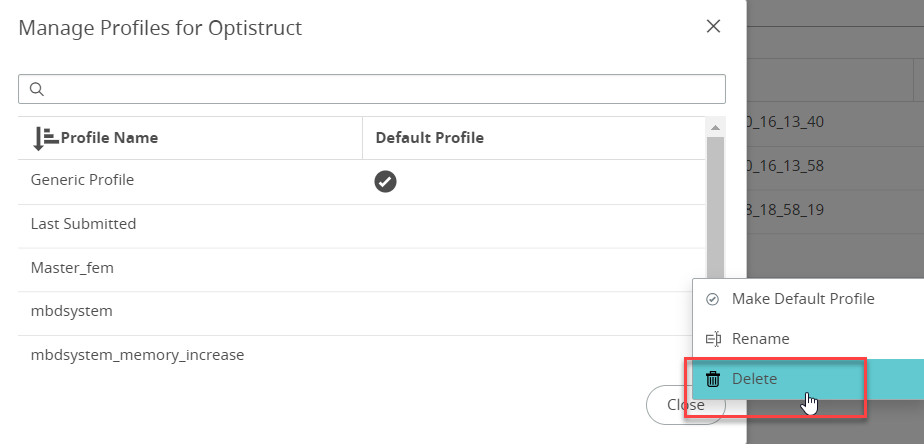The width and height of the screenshot is (924, 444).
Task: Click the Default Profile column header
Action: [x=429, y=138]
